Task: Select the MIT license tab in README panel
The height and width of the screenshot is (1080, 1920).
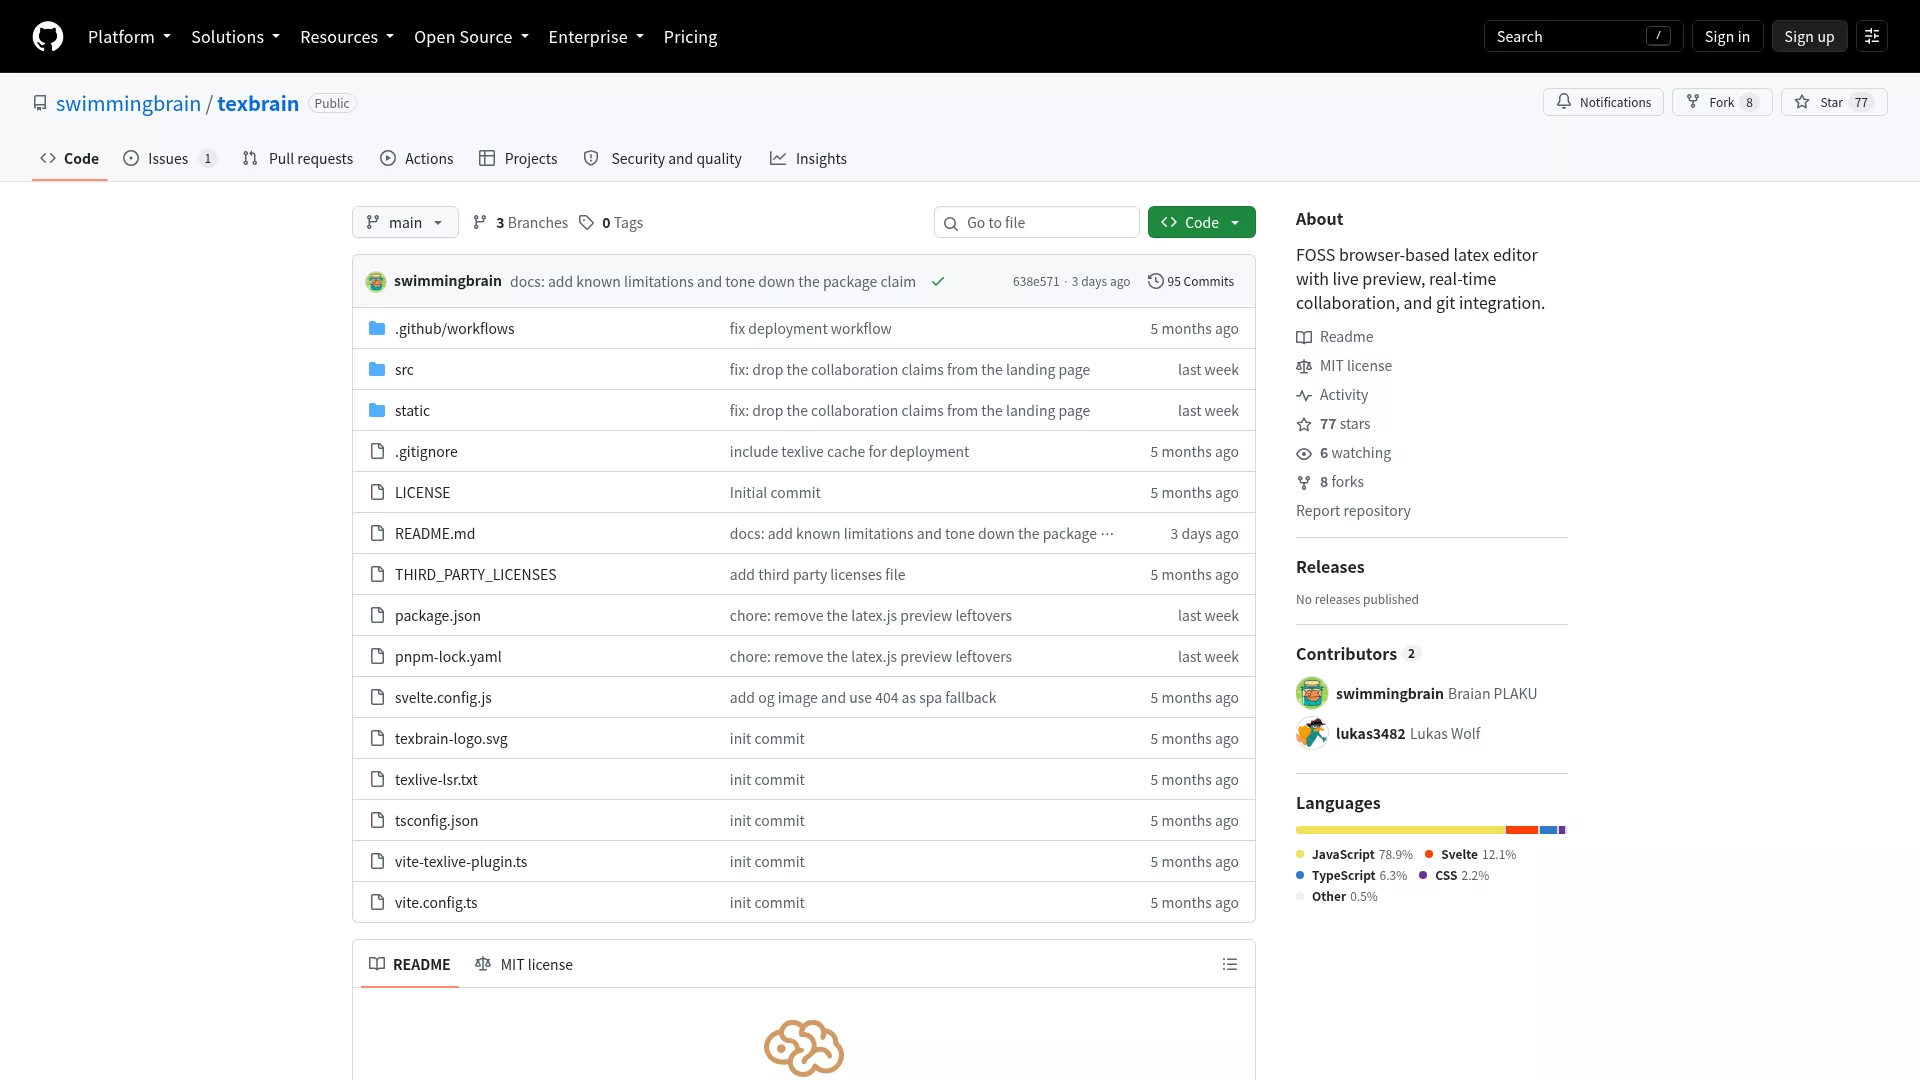Action: click(524, 965)
